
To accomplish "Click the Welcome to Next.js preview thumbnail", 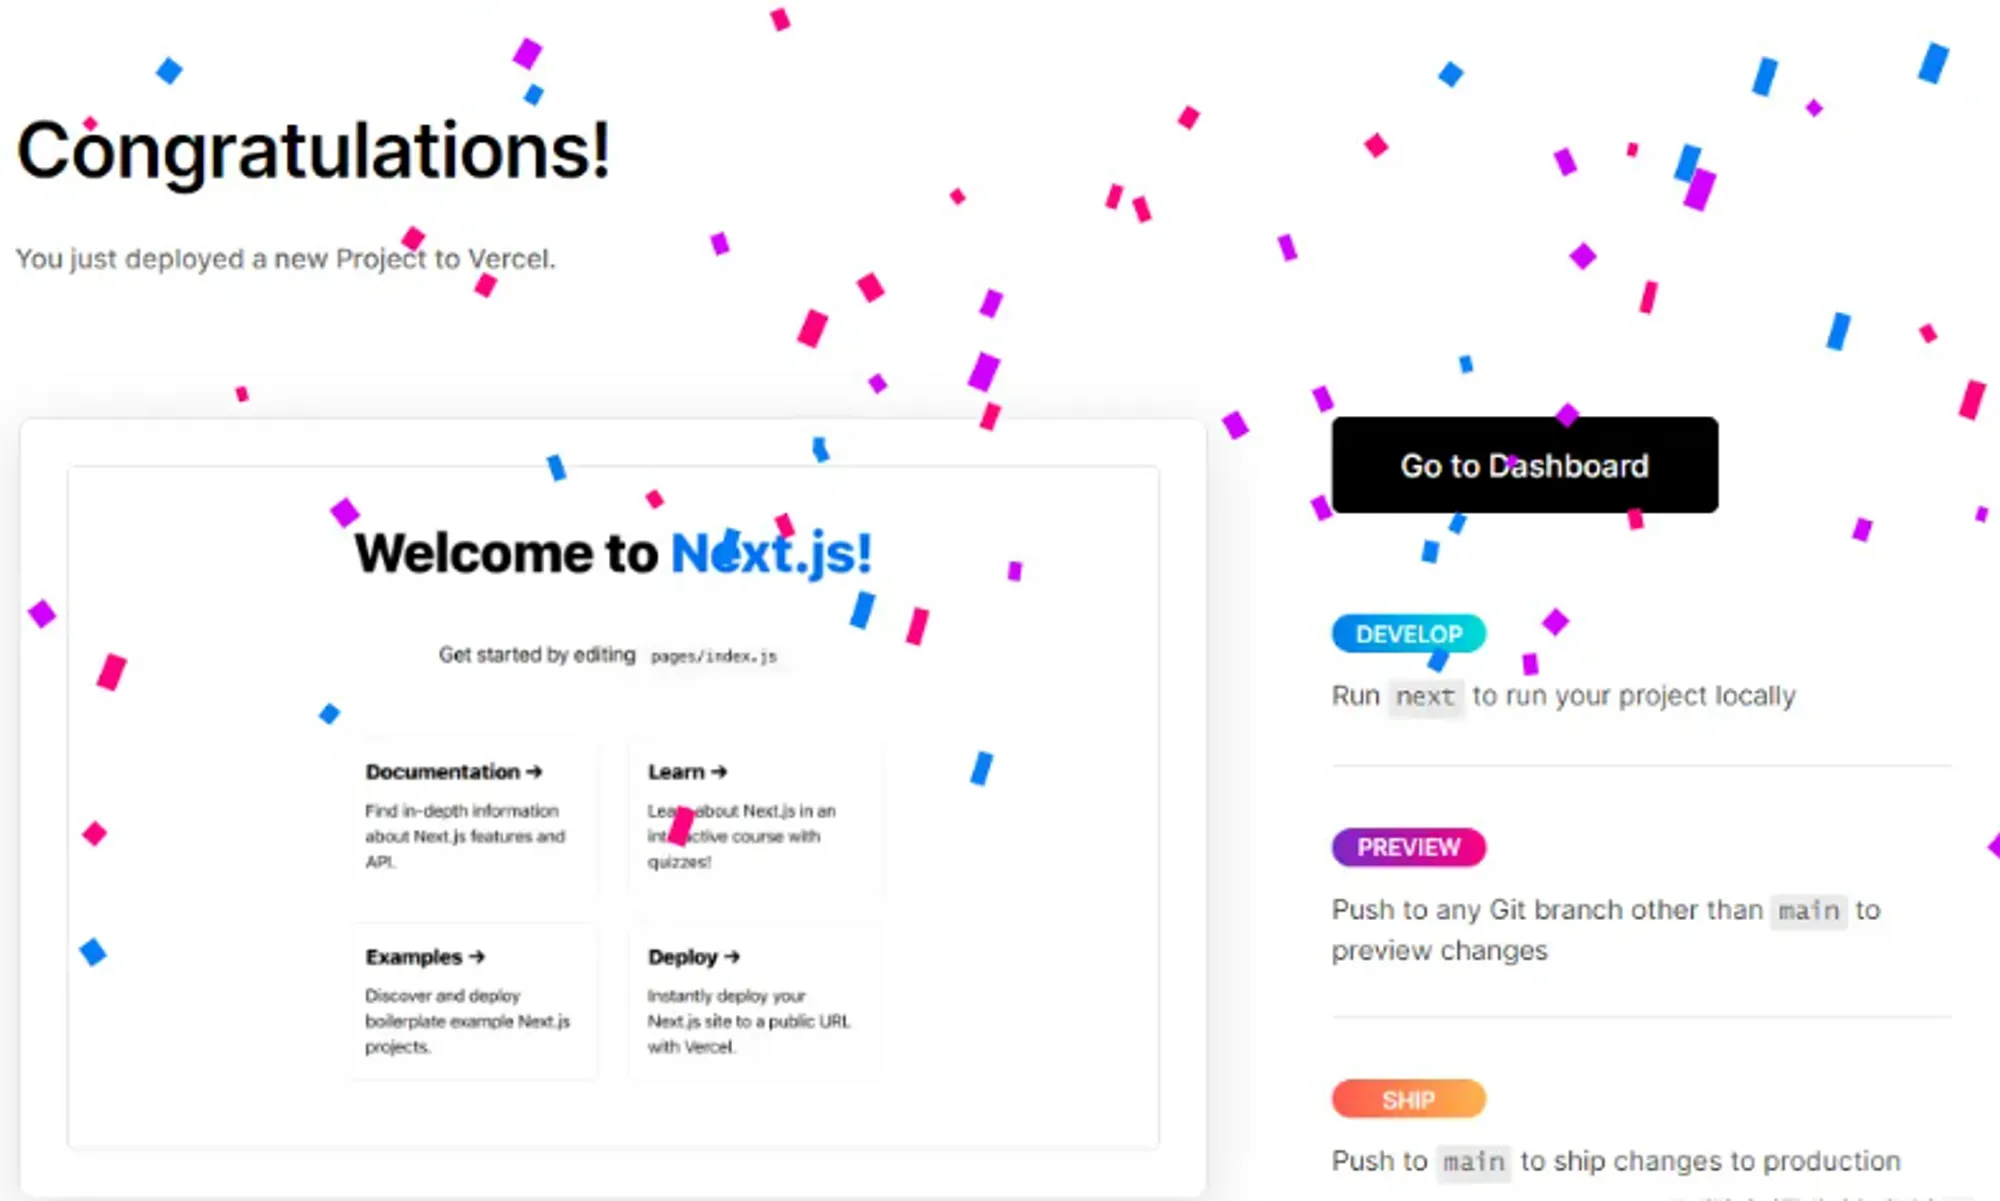I will coord(613,807).
